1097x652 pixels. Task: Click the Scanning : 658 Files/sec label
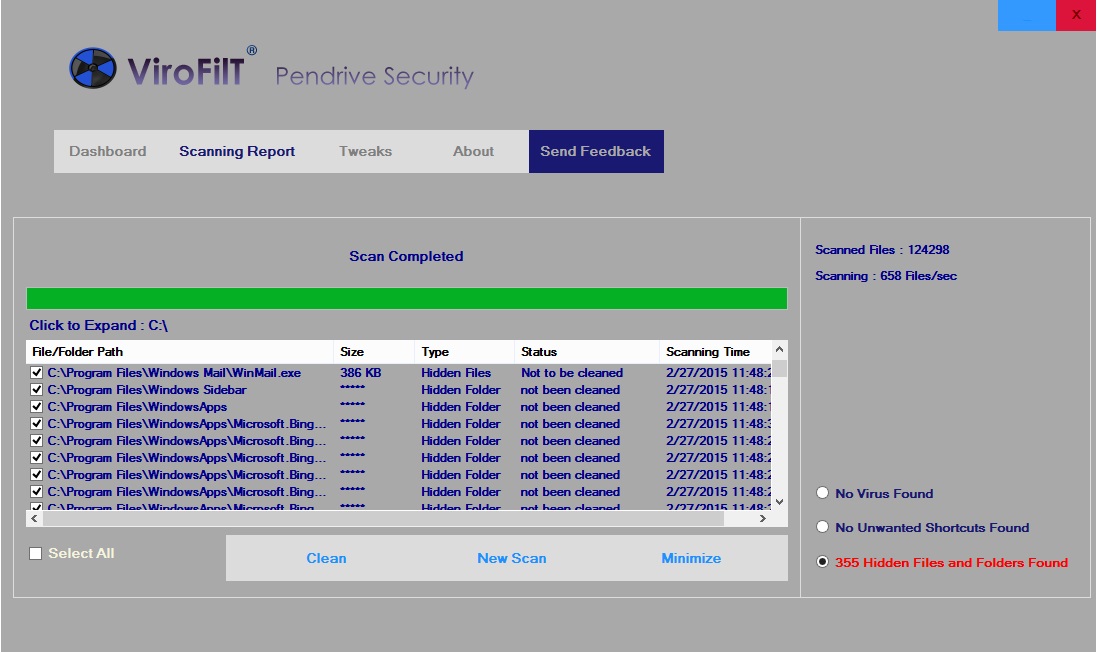pos(886,276)
